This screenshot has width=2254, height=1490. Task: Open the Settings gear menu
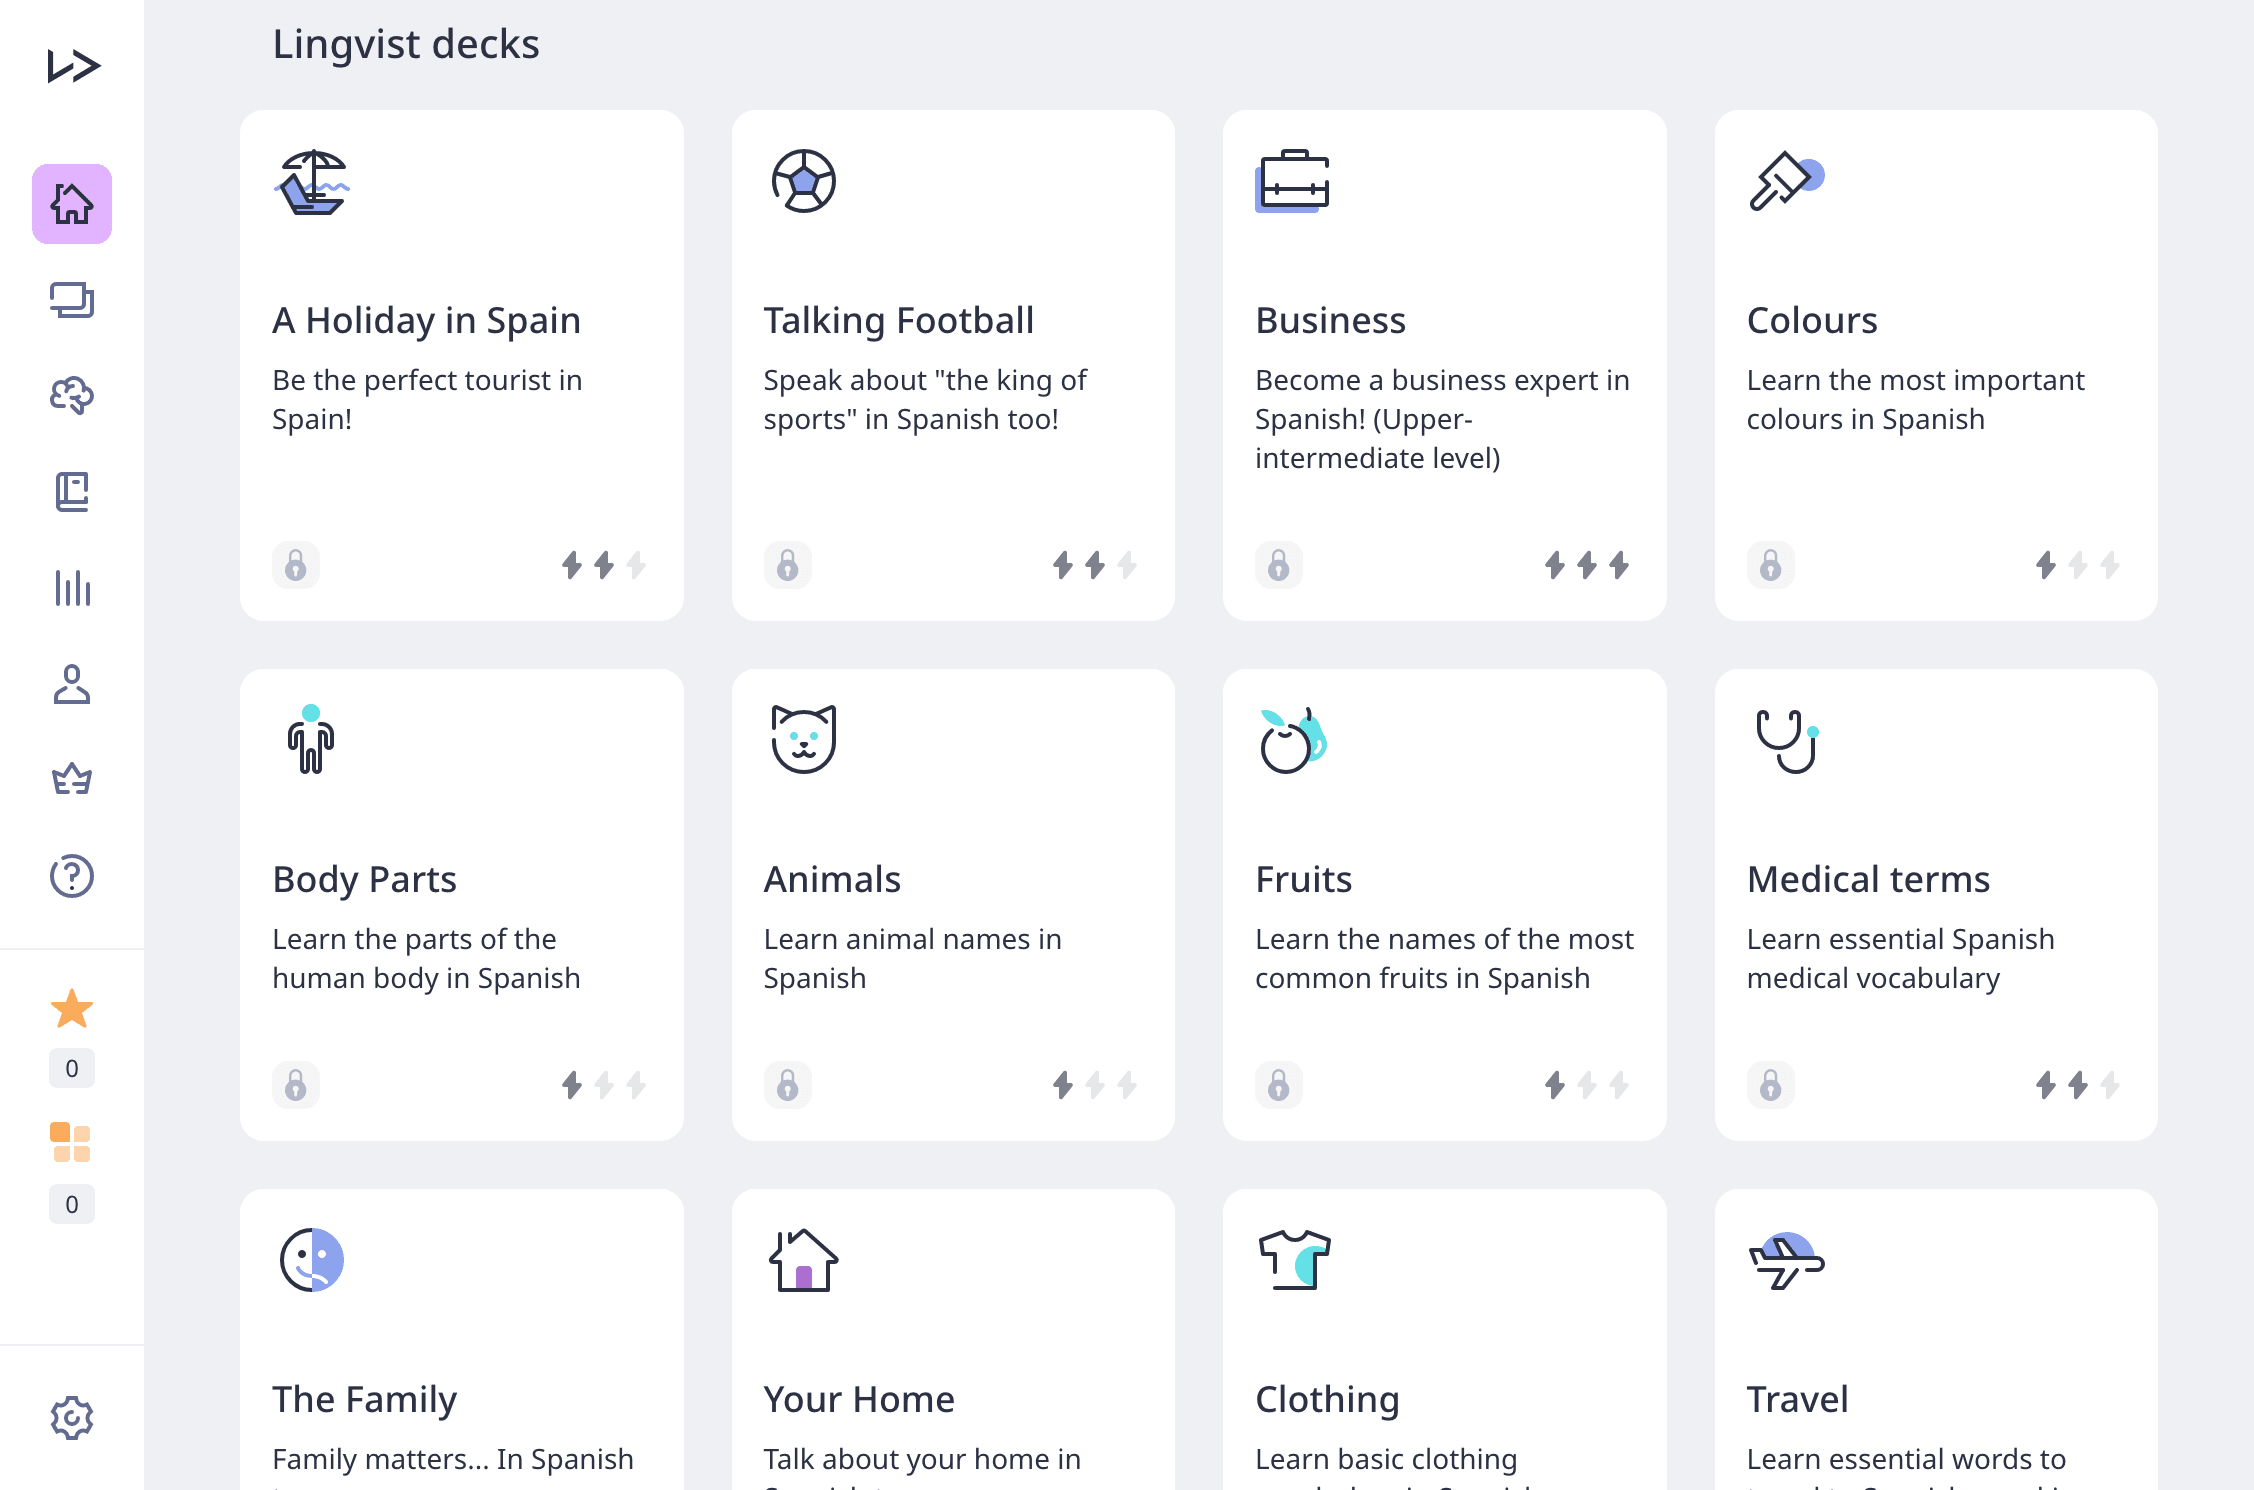pyautogui.click(x=71, y=1417)
